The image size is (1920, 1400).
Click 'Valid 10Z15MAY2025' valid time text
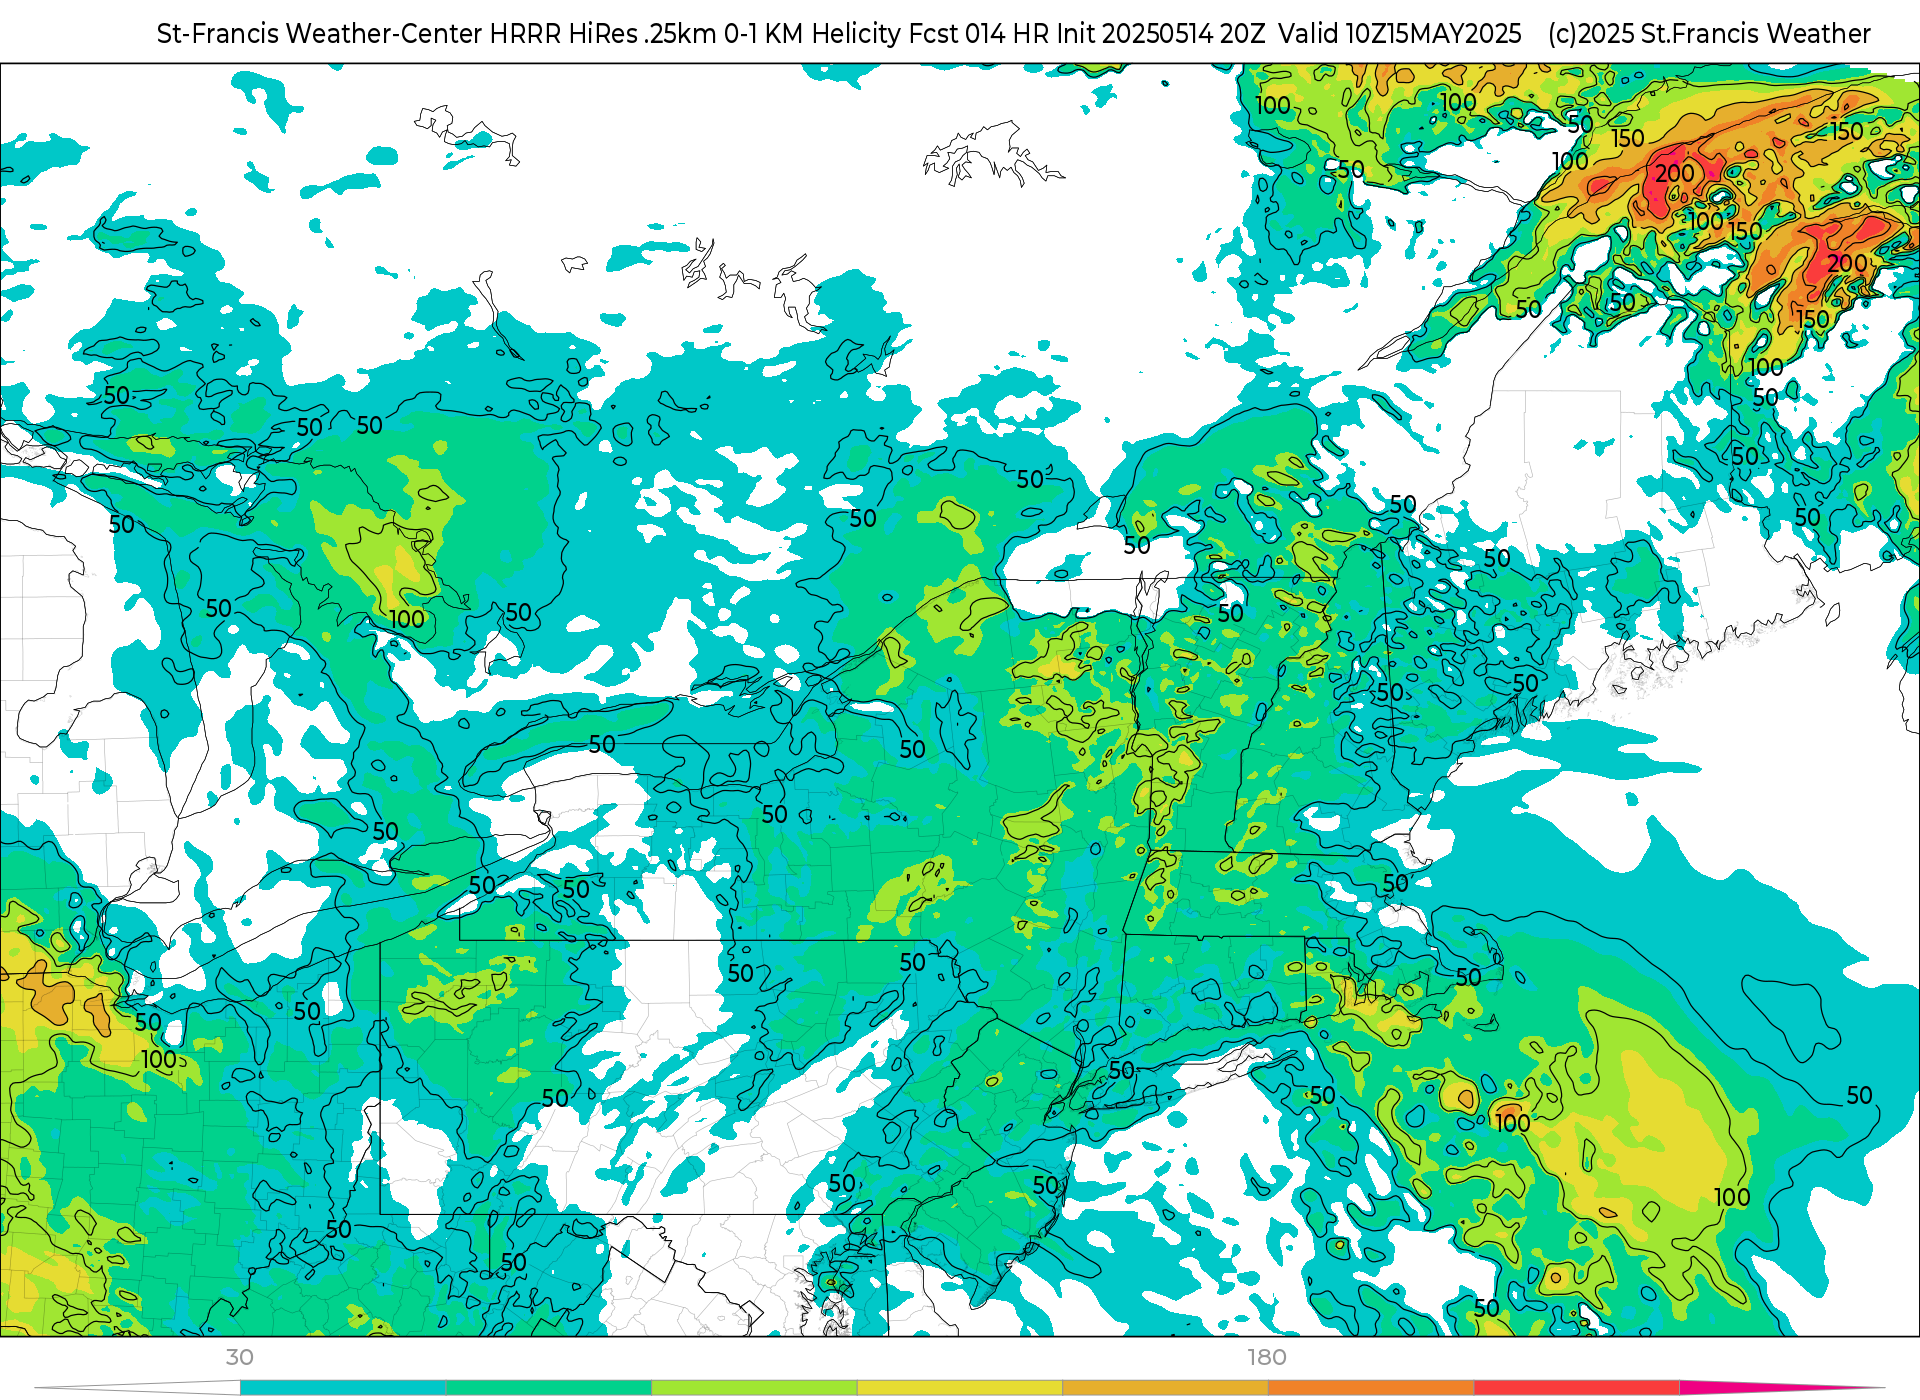click(1400, 34)
